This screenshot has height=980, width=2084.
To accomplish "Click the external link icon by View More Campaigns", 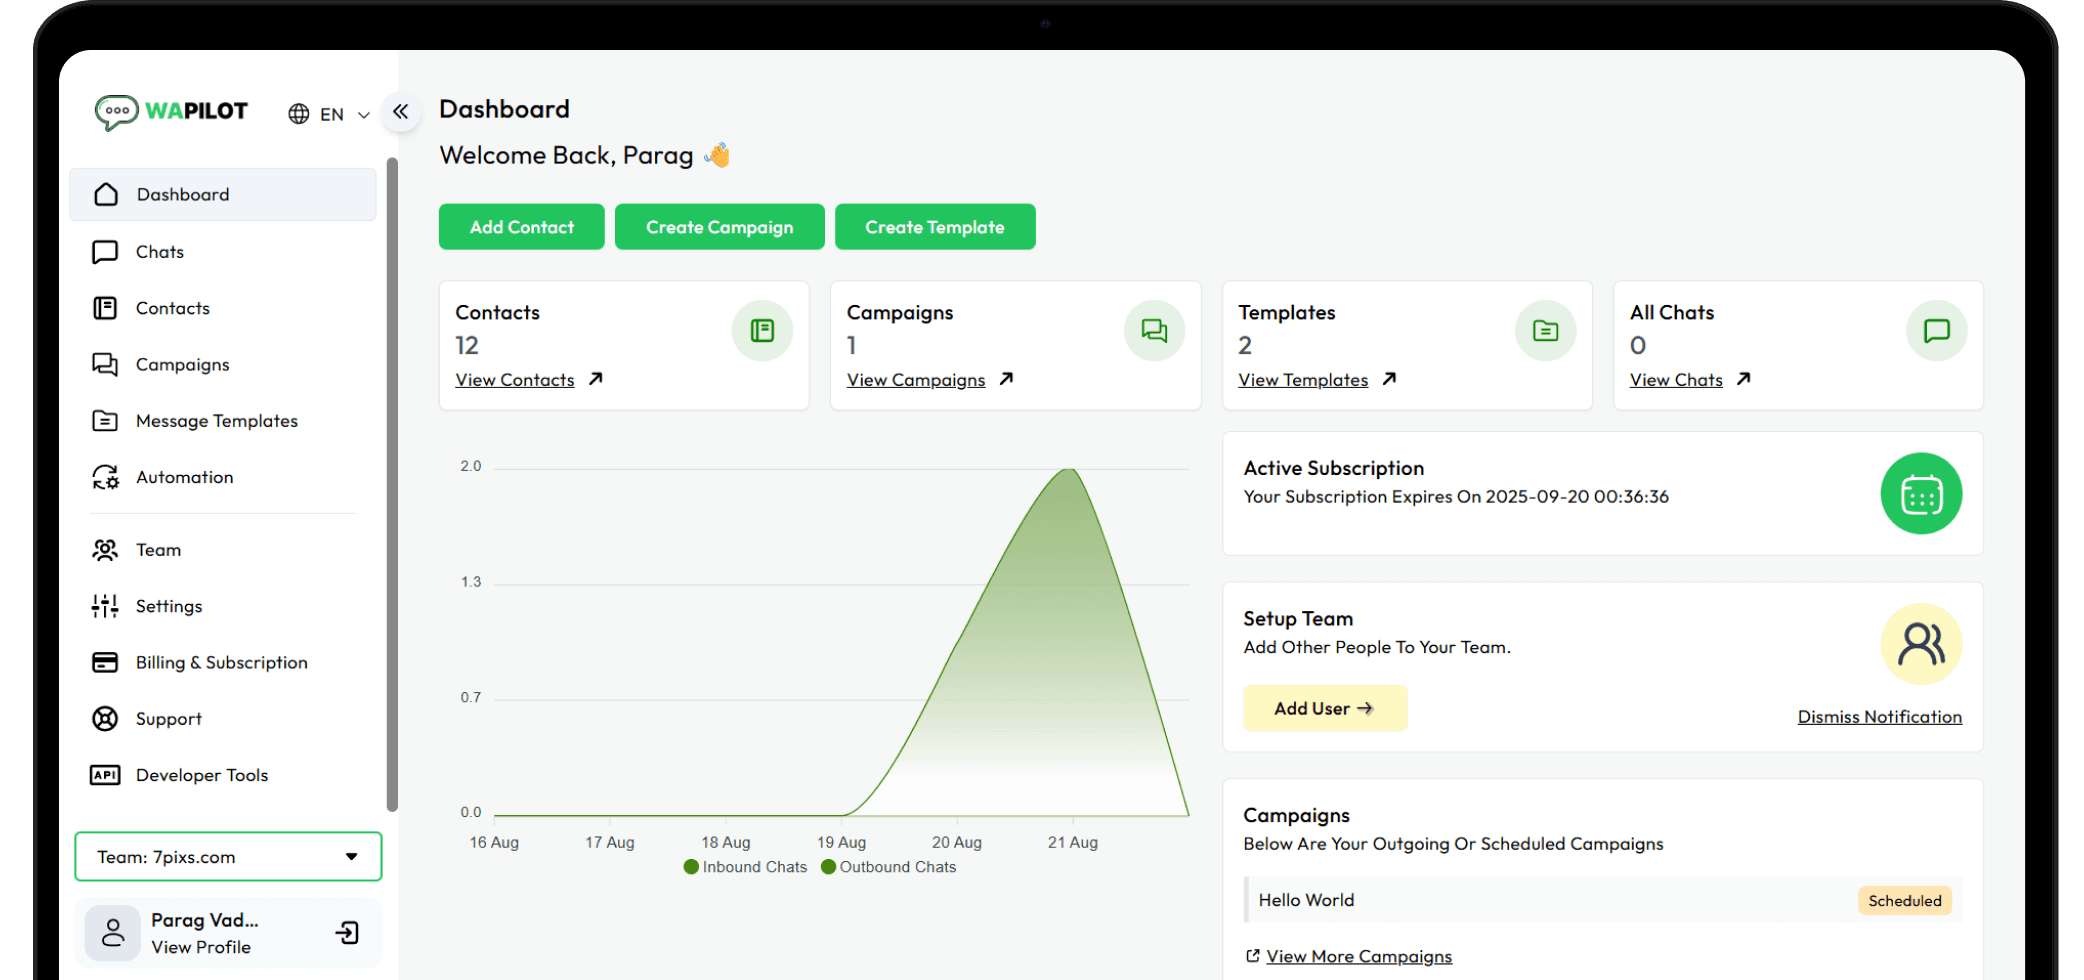I will pos(1253,956).
